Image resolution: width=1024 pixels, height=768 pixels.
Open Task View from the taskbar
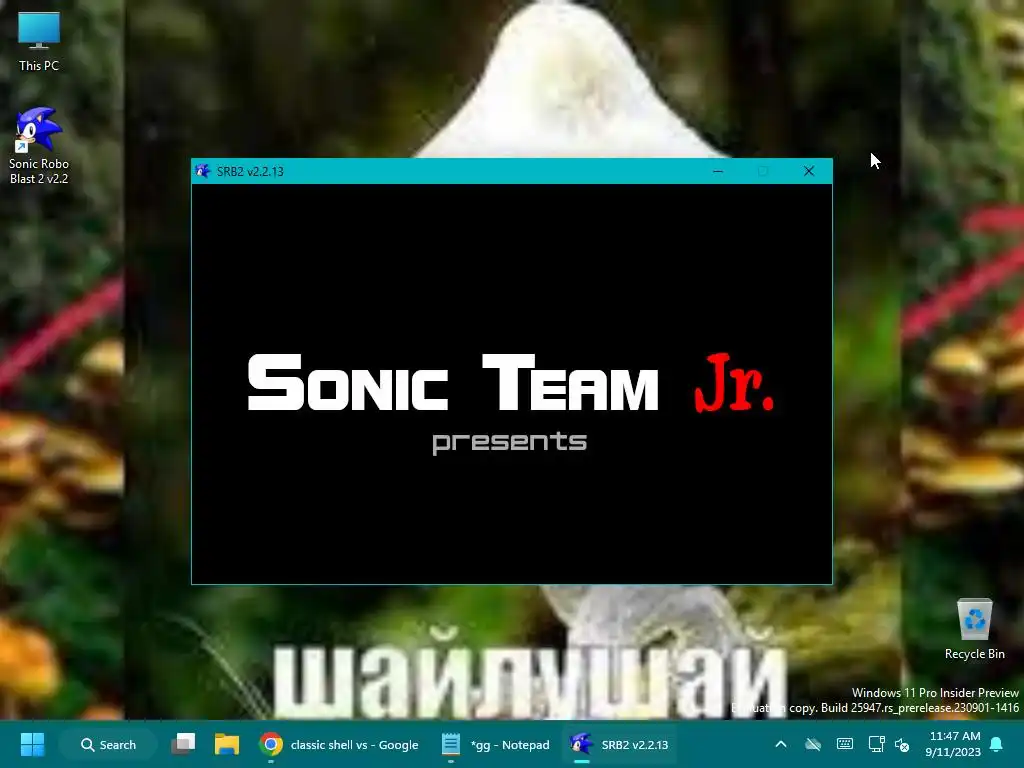pos(184,744)
